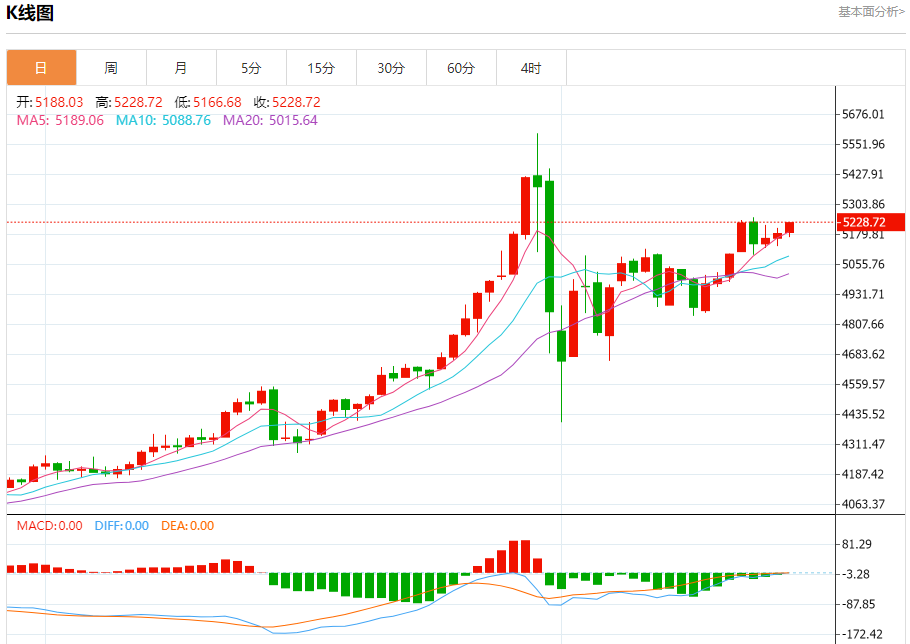Click the MA20 5015.64 indicator label

click(x=270, y=120)
